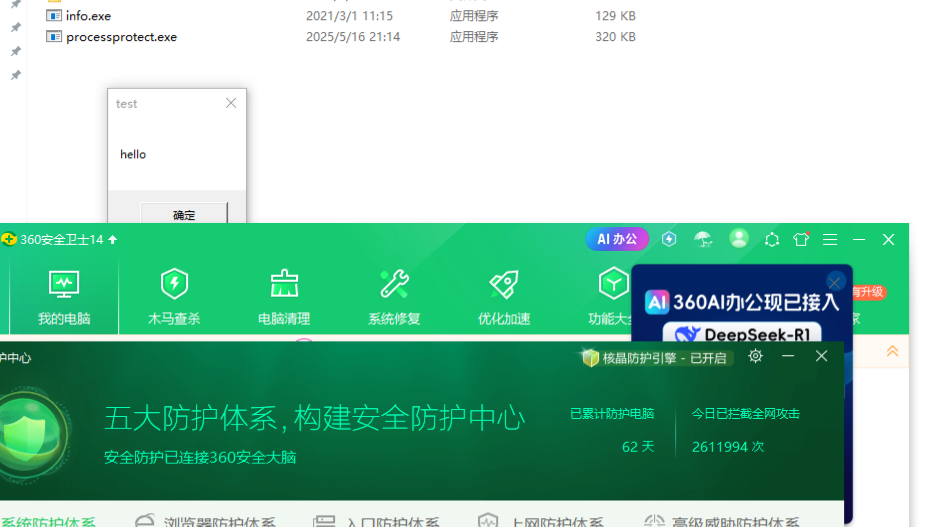Click the 360AI办公现已接入 headline
The width and height of the screenshot is (952, 527).
756,302
